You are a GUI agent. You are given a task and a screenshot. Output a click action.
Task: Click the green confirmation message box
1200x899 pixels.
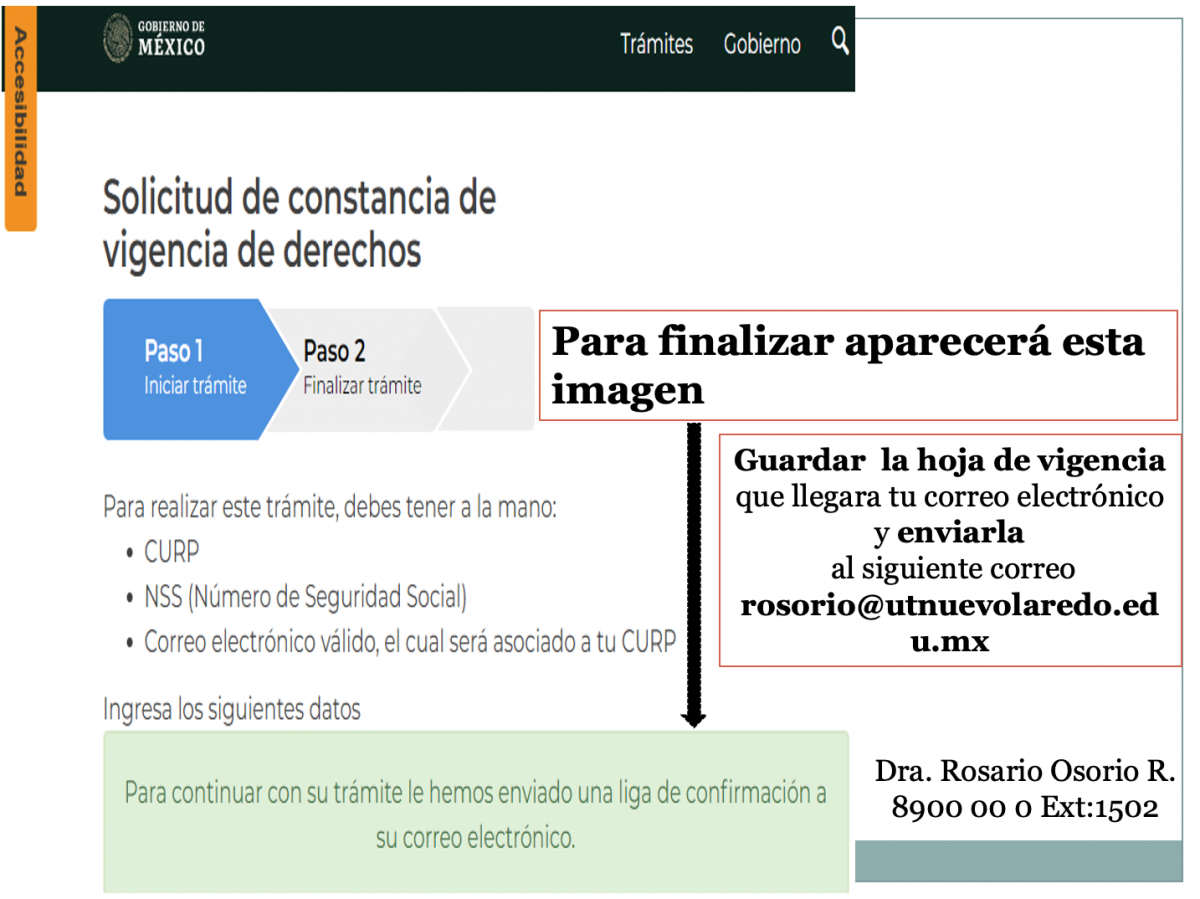(475, 813)
